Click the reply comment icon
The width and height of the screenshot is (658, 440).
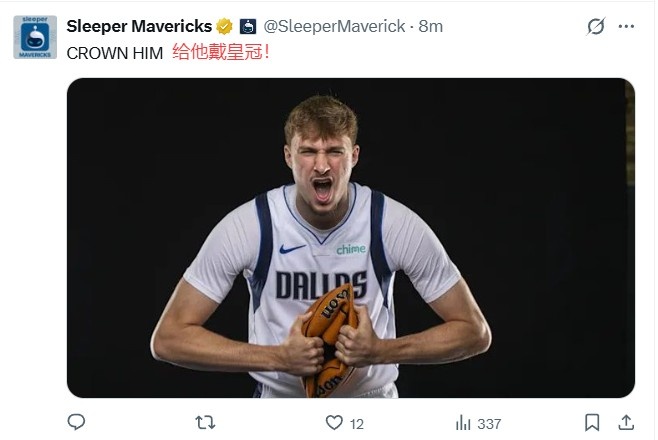pyautogui.click(x=76, y=423)
